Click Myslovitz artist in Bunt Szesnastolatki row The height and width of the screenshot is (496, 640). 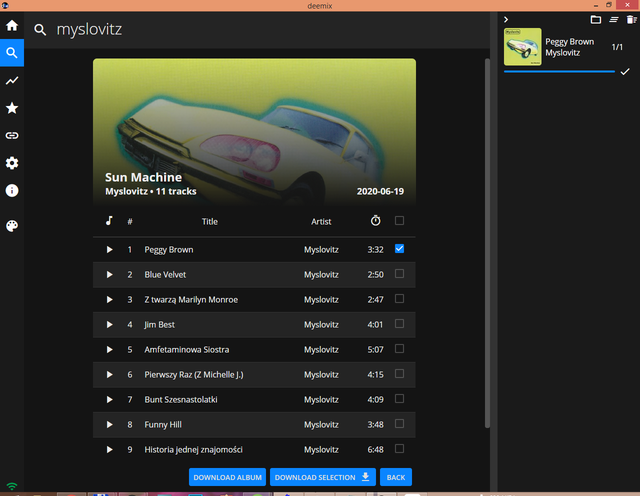coord(321,400)
